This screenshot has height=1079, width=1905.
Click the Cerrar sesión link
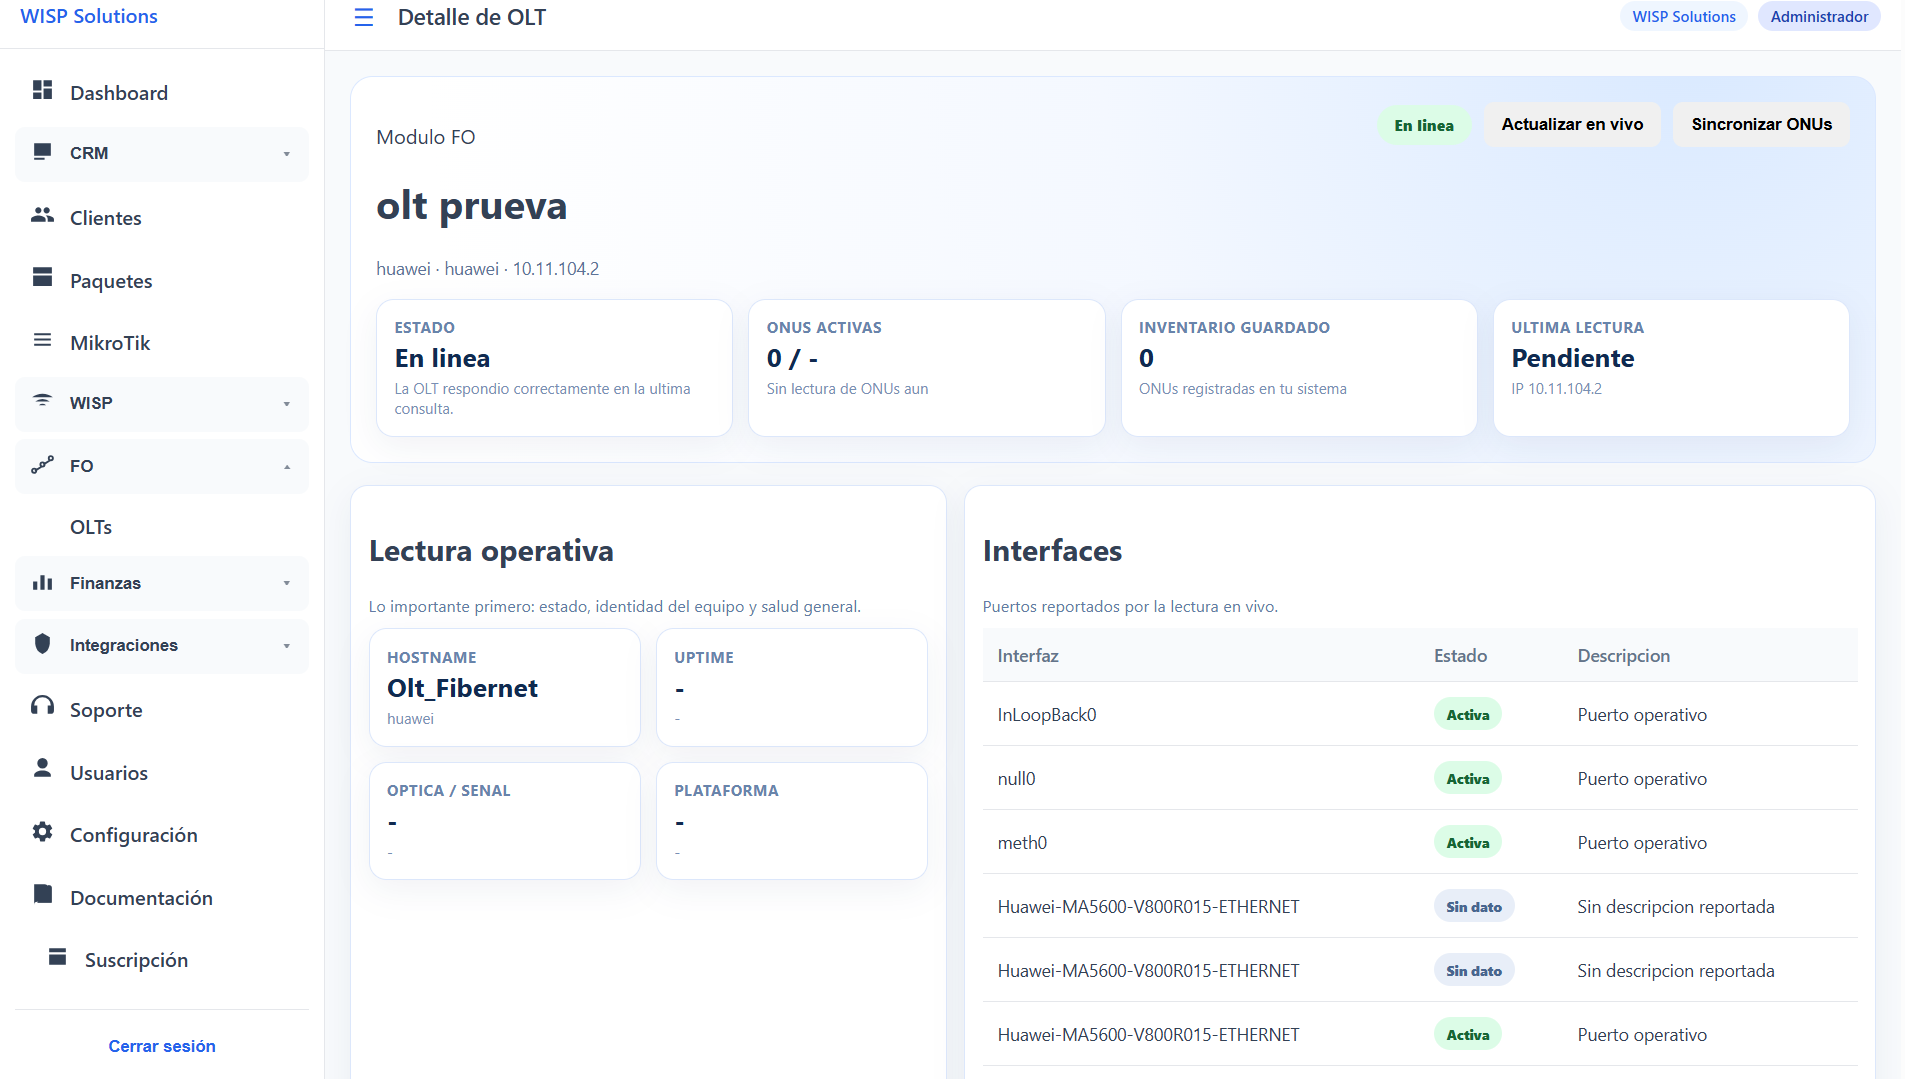[x=162, y=1046]
